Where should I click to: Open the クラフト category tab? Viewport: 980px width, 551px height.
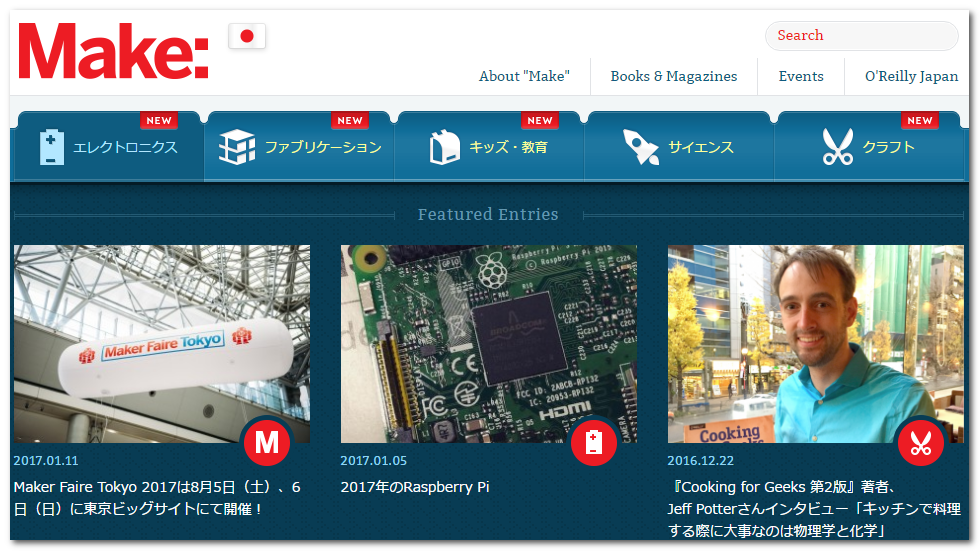coord(869,147)
